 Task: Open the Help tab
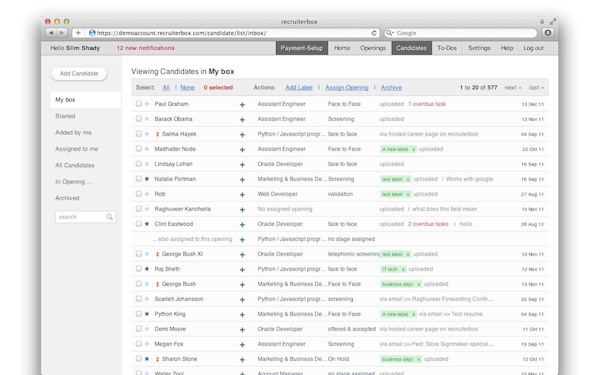(507, 48)
